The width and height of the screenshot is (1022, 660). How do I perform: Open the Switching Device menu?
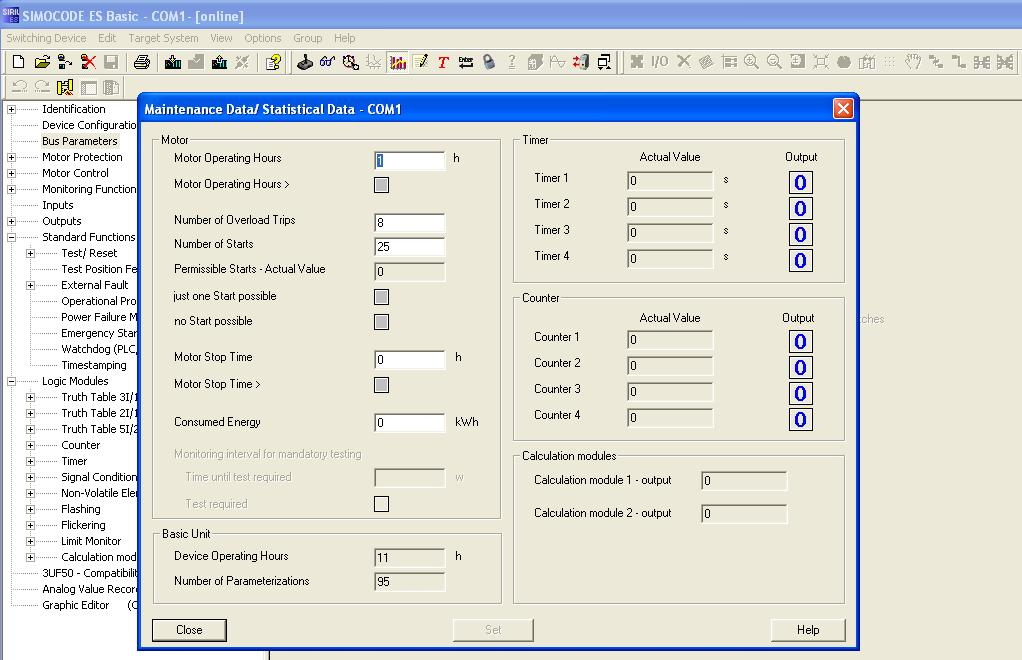pos(46,38)
